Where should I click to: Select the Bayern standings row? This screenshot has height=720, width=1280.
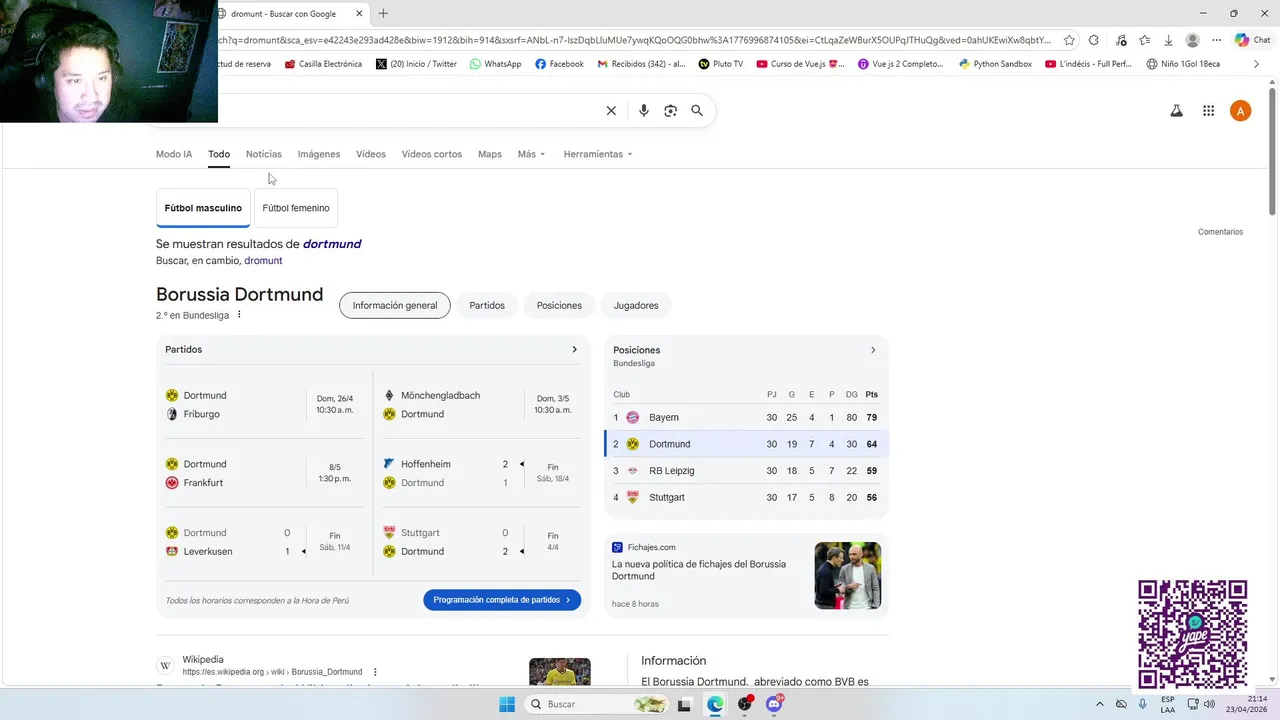(x=746, y=417)
